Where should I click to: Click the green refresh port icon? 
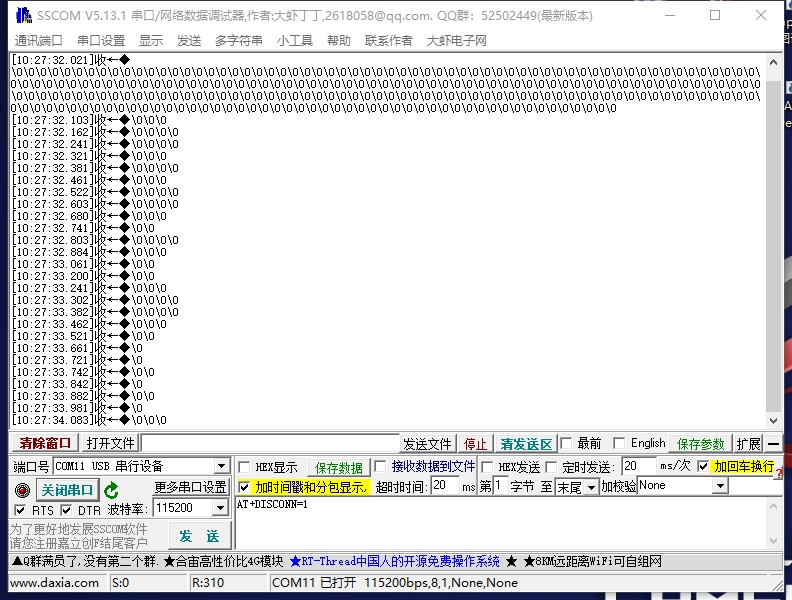(x=112, y=490)
